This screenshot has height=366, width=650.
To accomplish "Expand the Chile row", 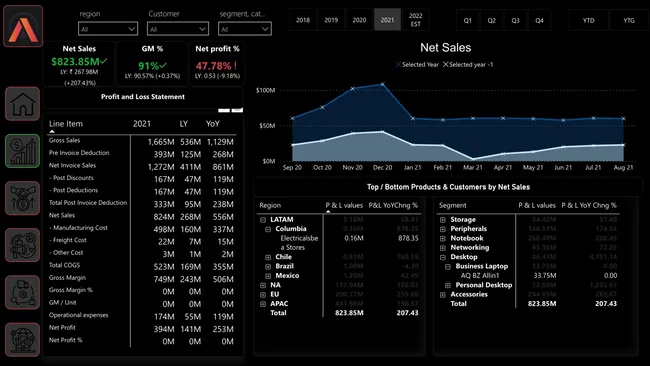I will click(268, 257).
